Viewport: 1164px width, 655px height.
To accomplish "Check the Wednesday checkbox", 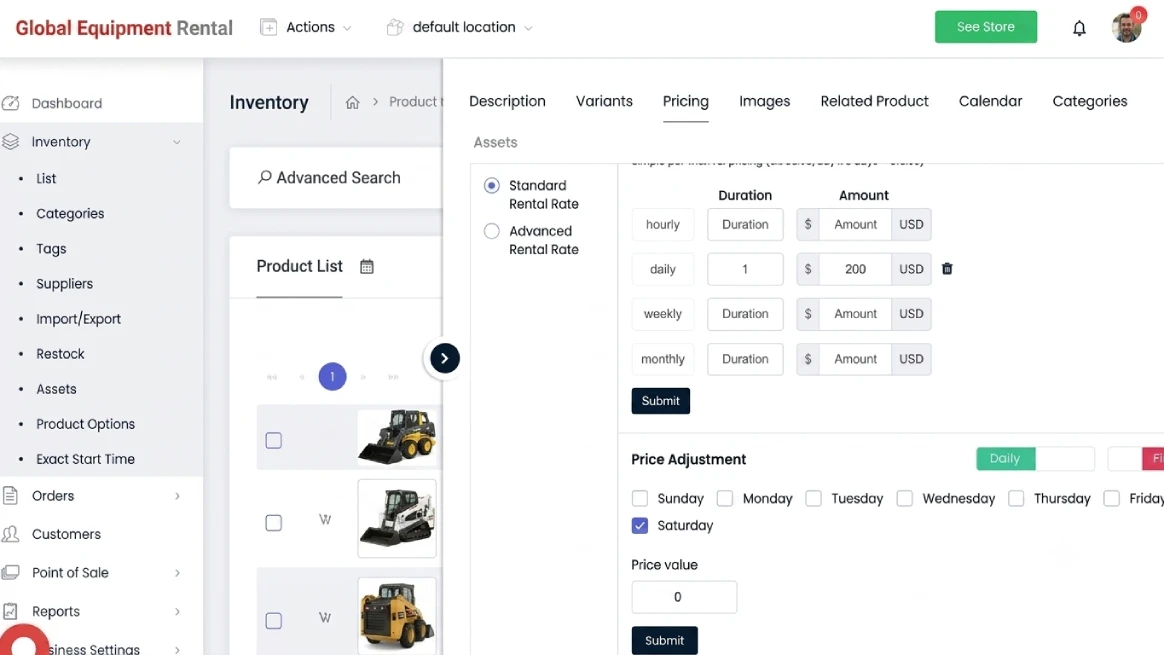I will (904, 498).
